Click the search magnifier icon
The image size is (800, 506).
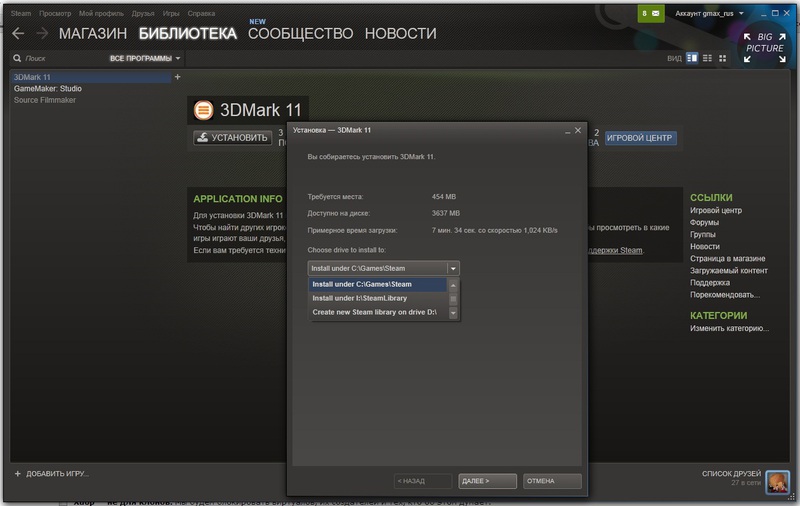coord(17,58)
